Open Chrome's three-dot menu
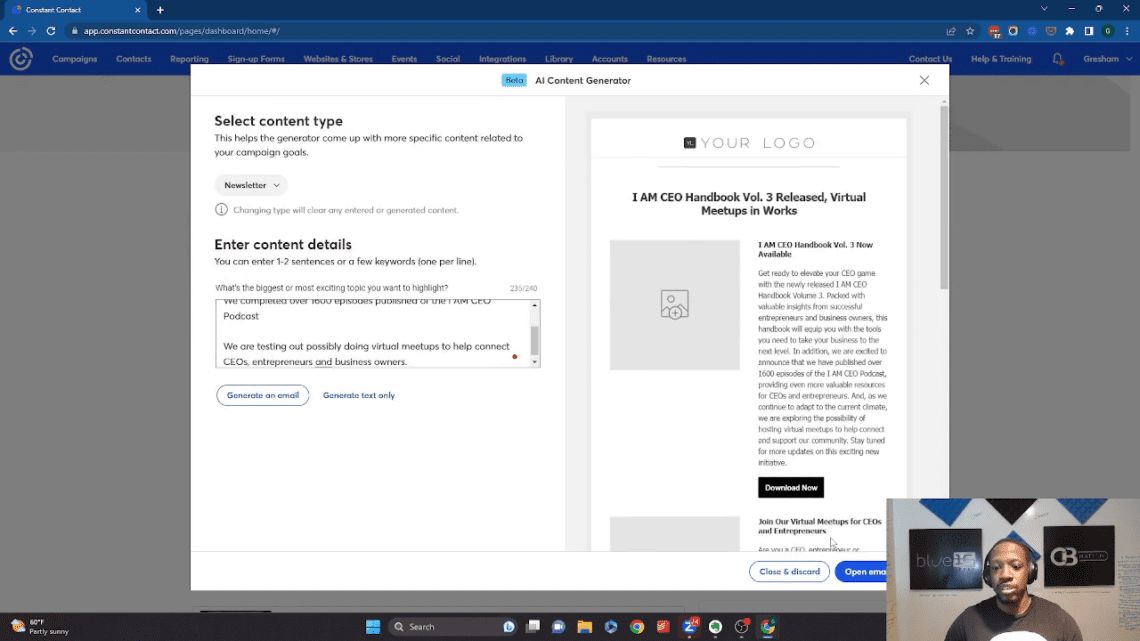The width and height of the screenshot is (1140, 641). 1127,31
